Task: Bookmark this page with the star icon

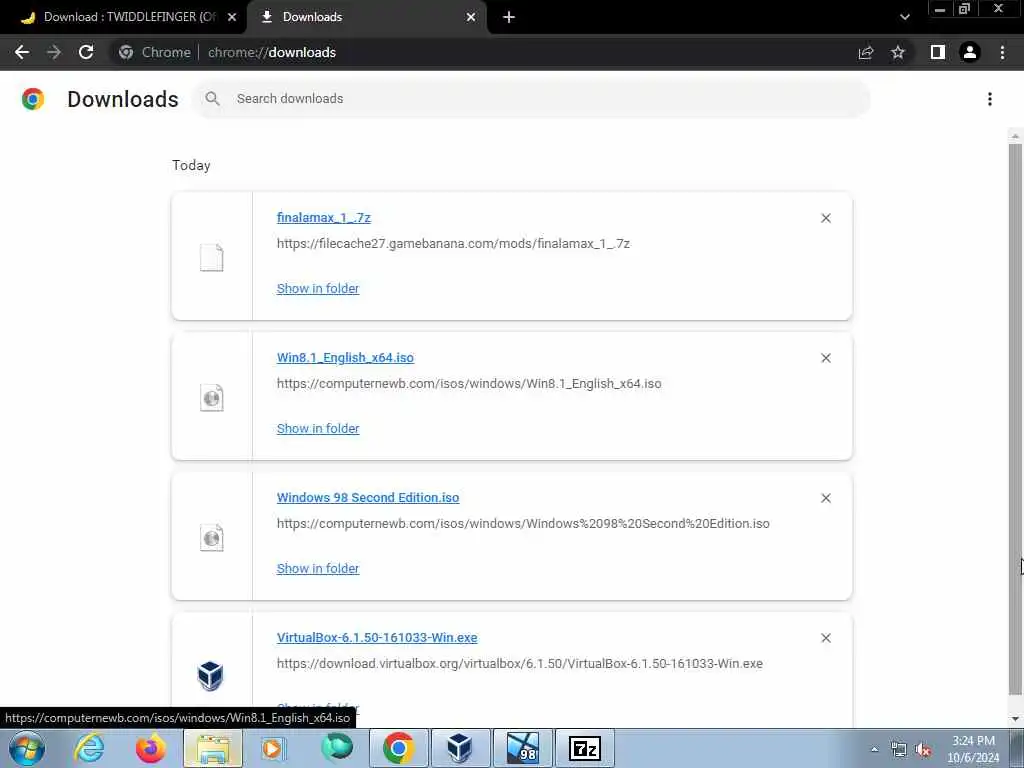Action: pos(898,52)
